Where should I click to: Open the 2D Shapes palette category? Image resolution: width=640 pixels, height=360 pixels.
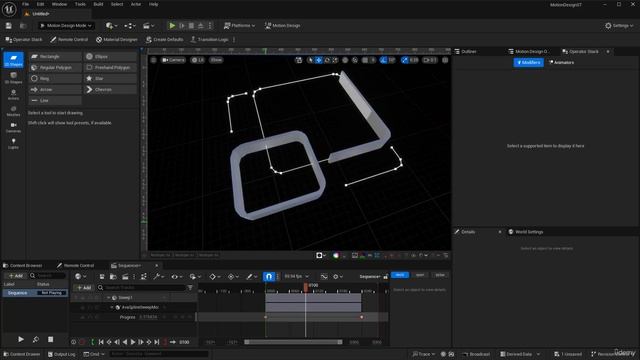pos(13,60)
